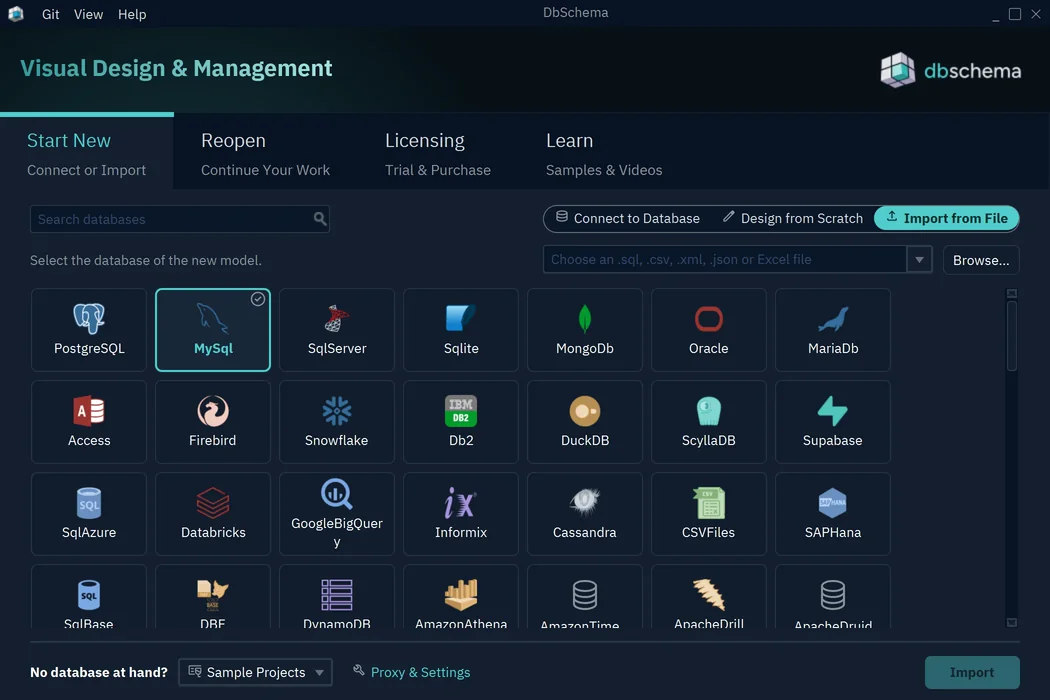Select the Firebird database tile
1050x700 pixels.
point(213,422)
